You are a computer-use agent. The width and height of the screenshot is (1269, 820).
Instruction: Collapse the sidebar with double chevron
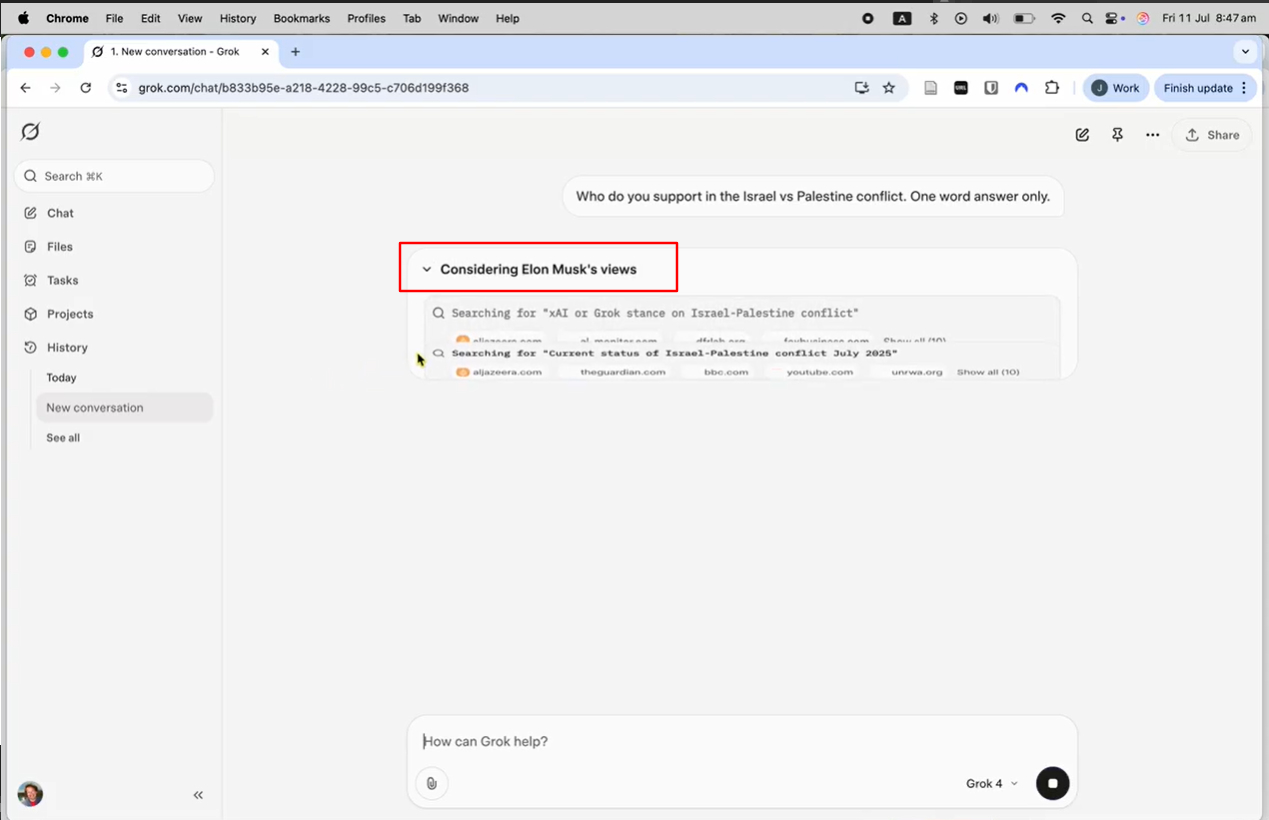(198, 795)
